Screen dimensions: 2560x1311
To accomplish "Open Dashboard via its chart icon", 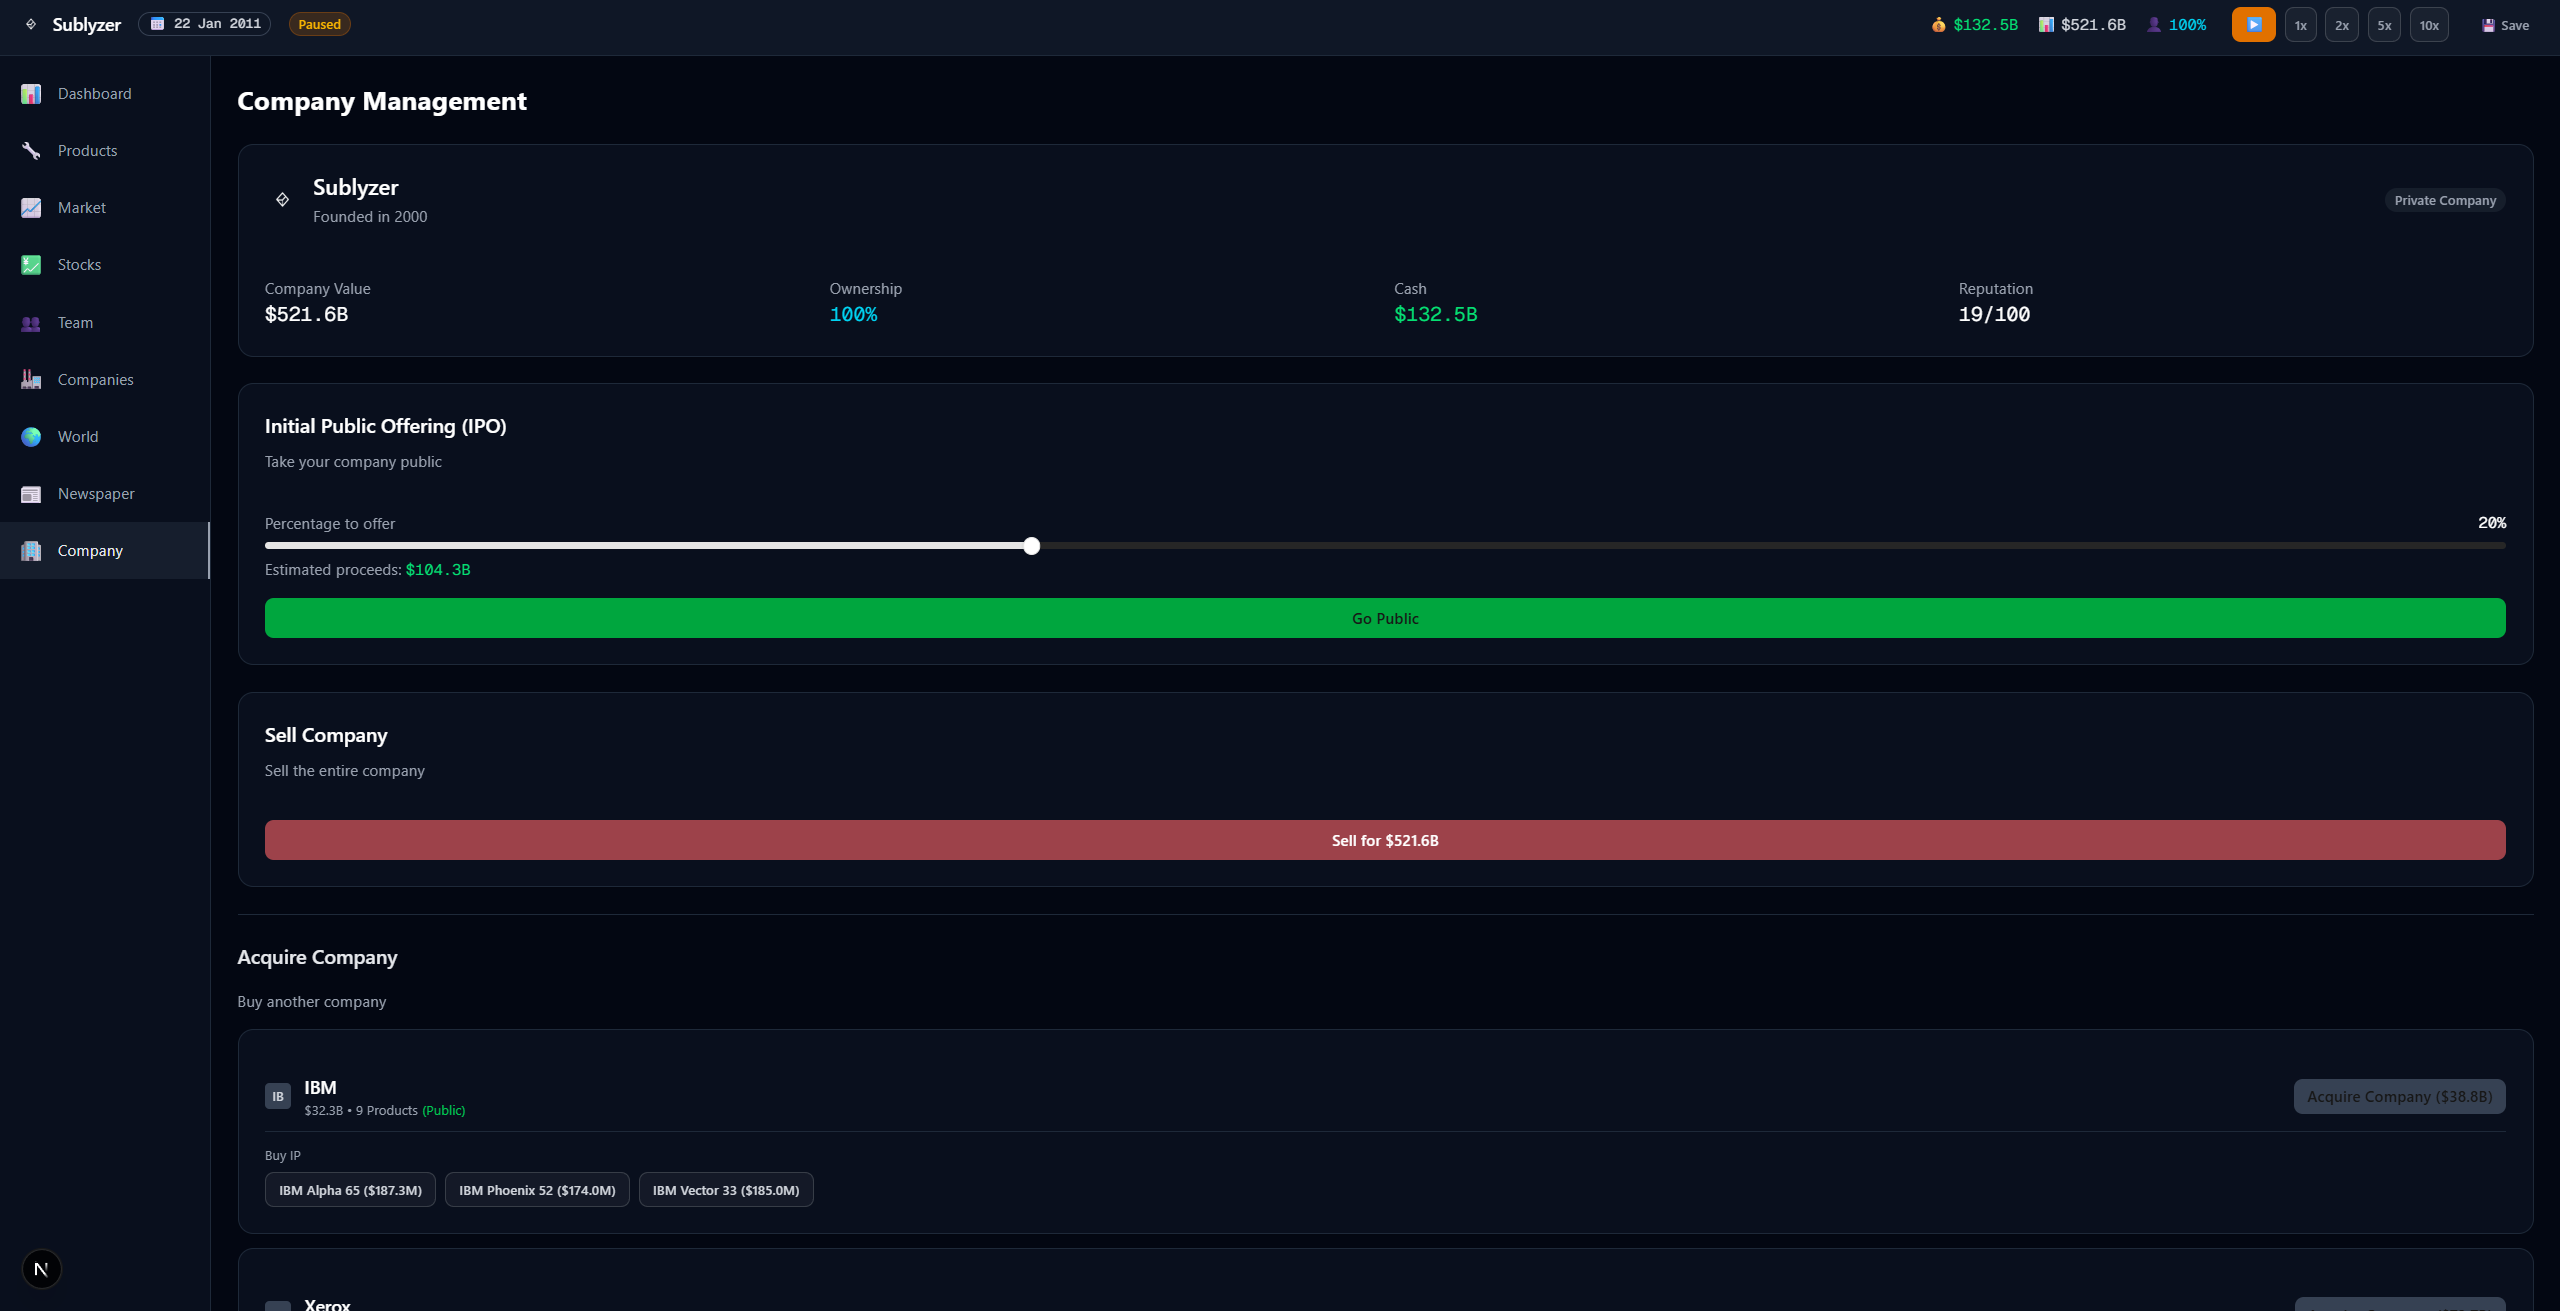I will point(31,94).
